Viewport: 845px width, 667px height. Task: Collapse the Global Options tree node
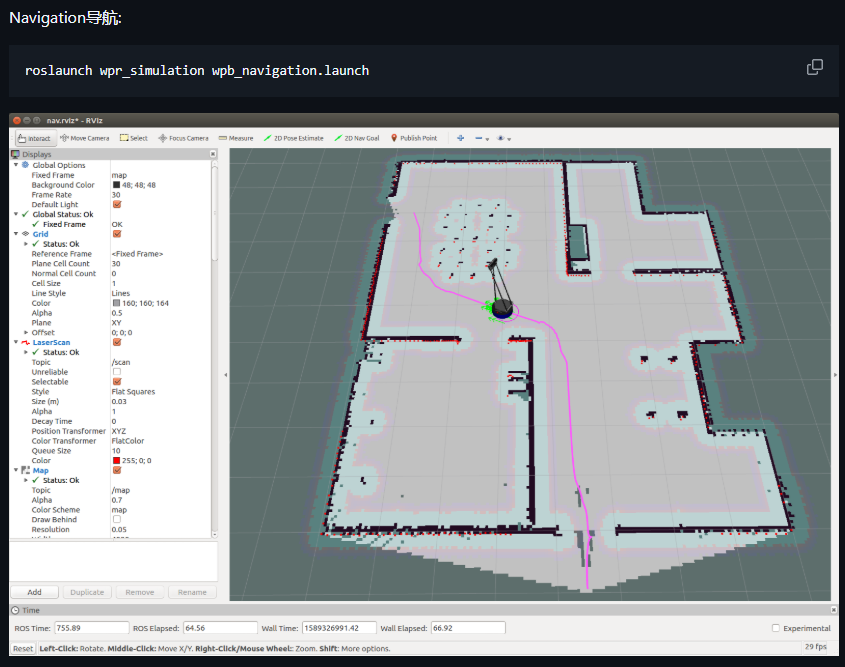[x=16, y=165]
